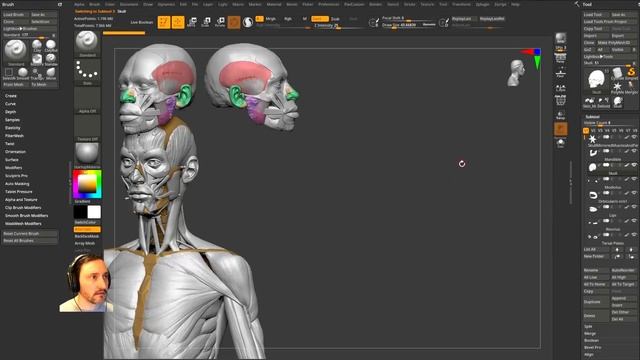Select the SimpleBrush tool icon

(x=631, y=73)
